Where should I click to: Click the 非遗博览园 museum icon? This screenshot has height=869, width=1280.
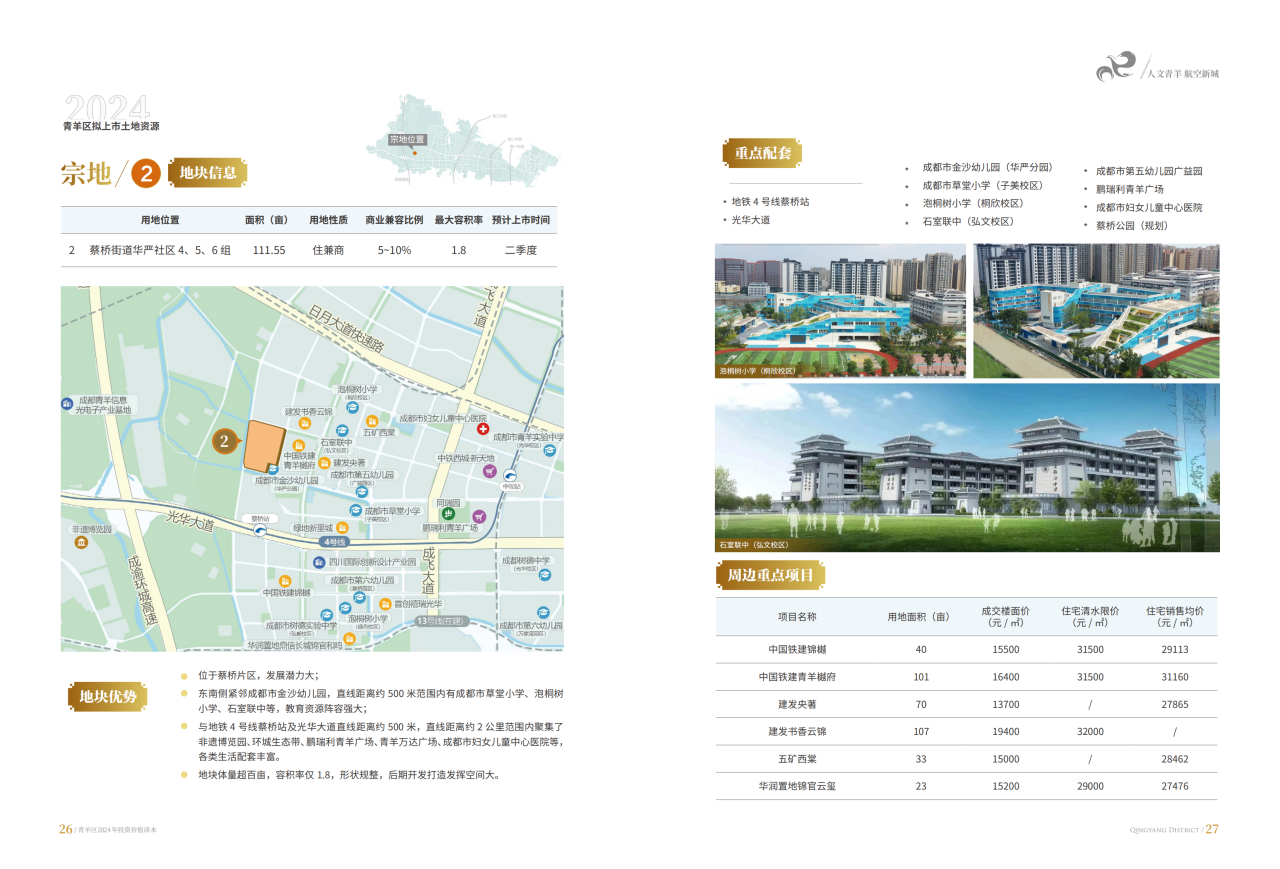82,543
